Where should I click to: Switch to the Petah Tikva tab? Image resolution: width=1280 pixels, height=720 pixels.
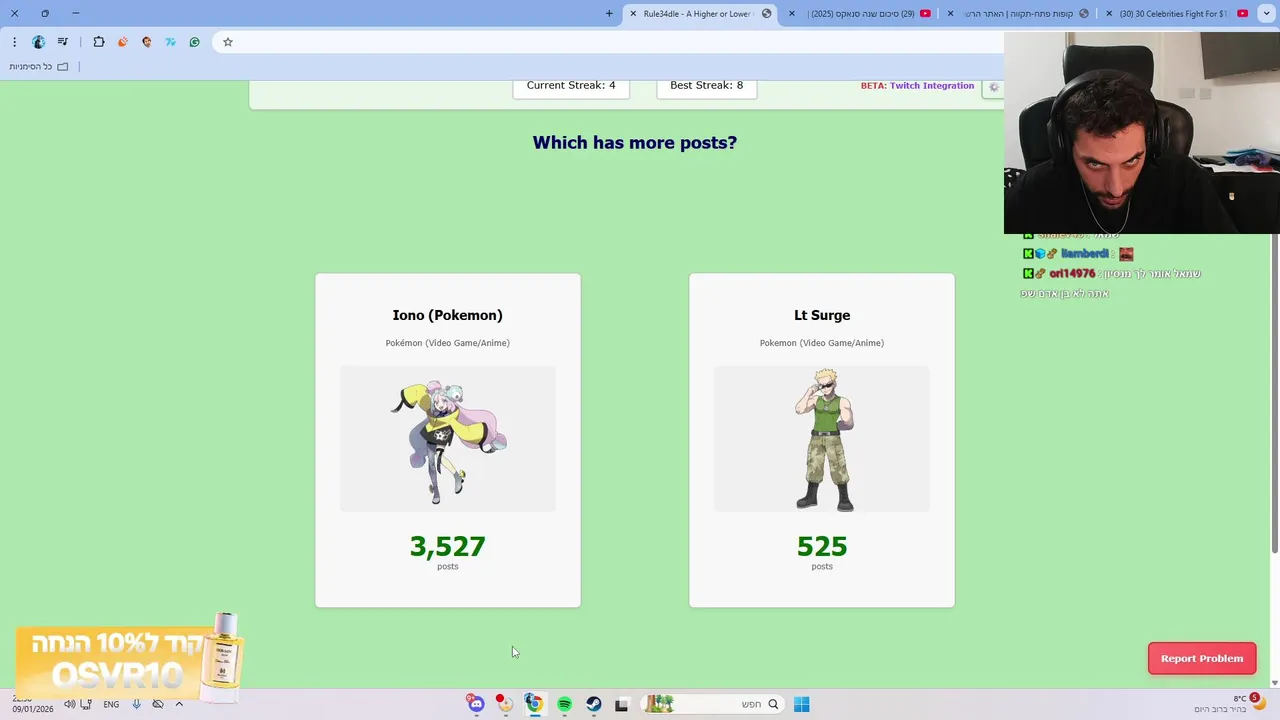pos(1020,13)
